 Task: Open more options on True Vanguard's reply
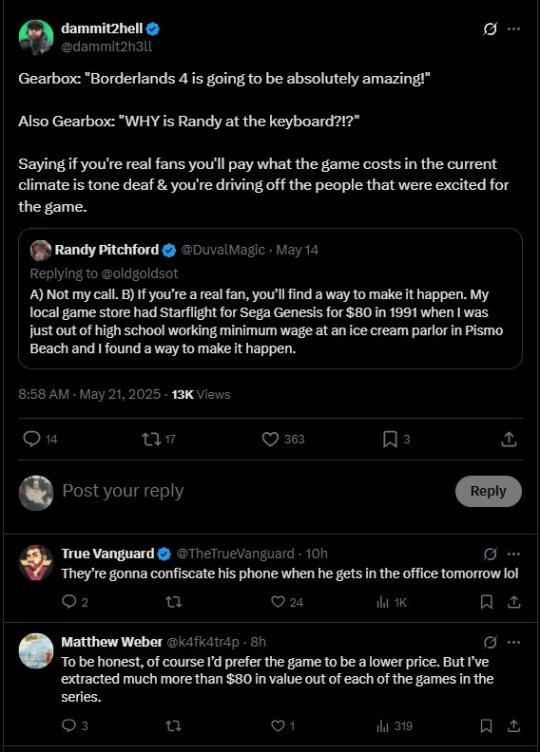[x=514, y=554]
